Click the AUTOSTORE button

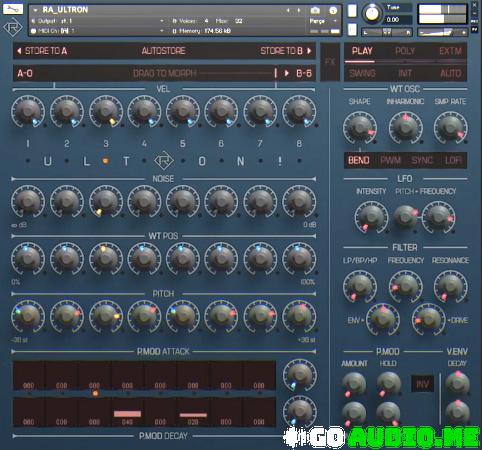coord(163,51)
